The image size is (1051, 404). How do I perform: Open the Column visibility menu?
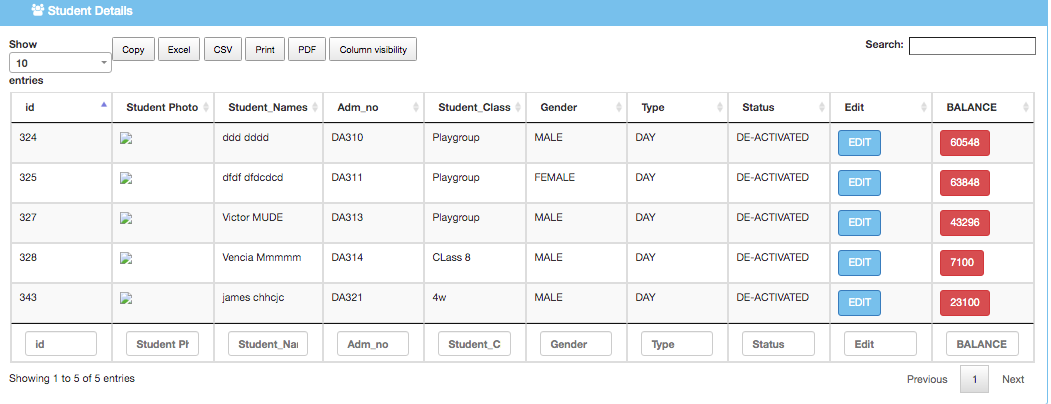tap(372, 49)
